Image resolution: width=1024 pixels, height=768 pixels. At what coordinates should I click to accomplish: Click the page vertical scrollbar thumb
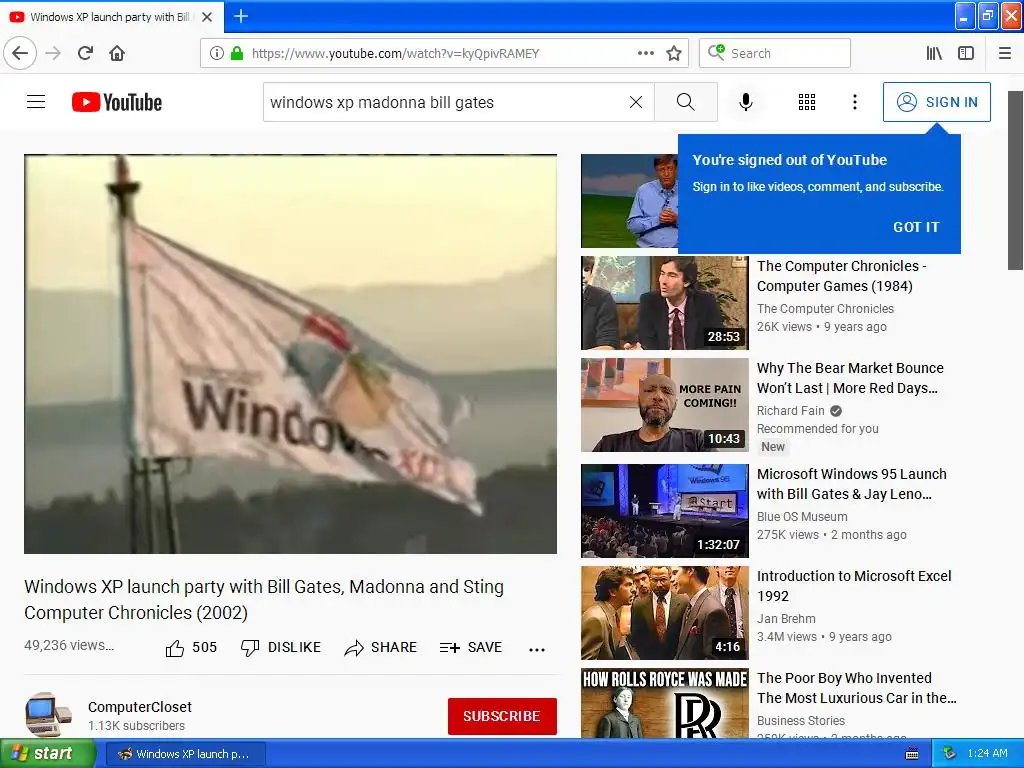click(1015, 180)
